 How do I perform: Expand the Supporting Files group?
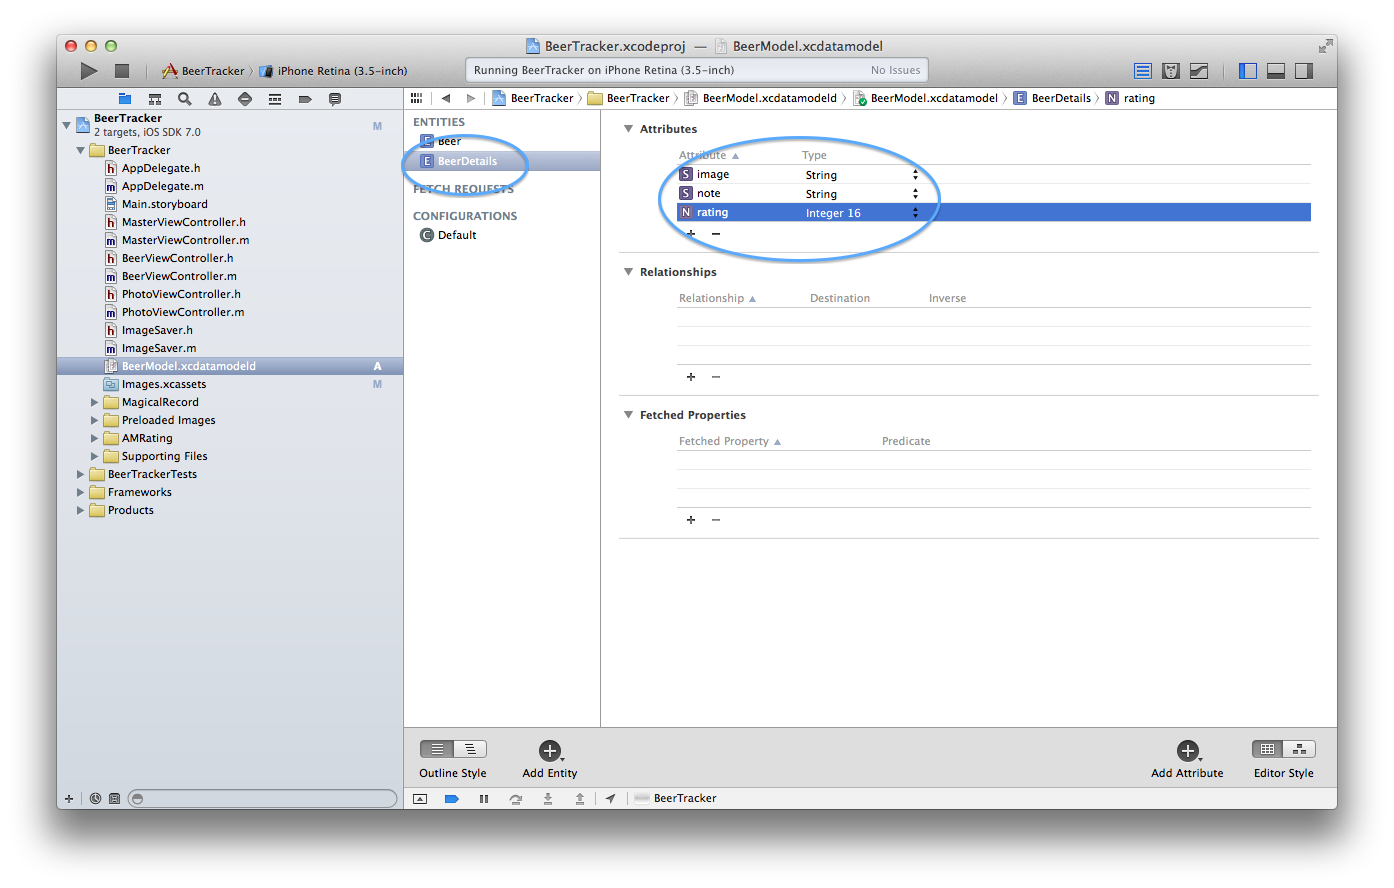95,457
